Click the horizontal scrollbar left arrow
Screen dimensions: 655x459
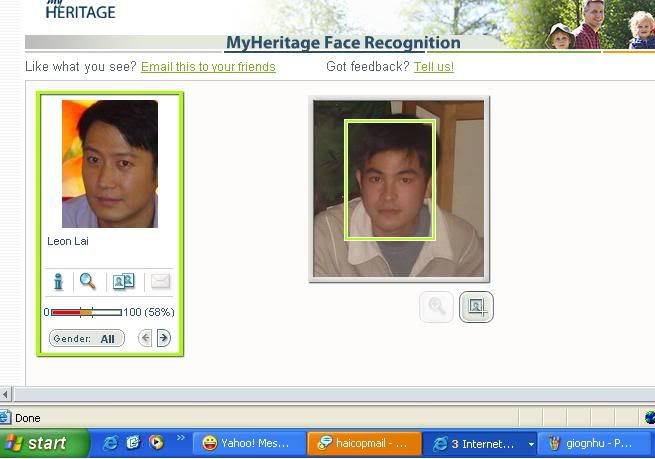pyautogui.click(x=5, y=394)
